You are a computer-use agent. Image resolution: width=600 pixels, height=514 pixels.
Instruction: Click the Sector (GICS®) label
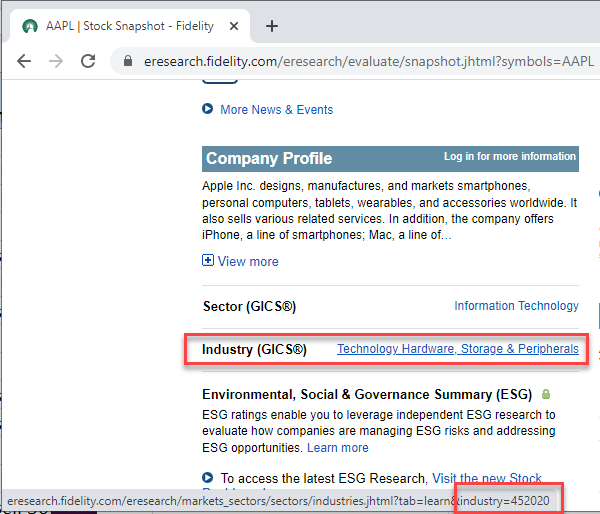(x=249, y=307)
